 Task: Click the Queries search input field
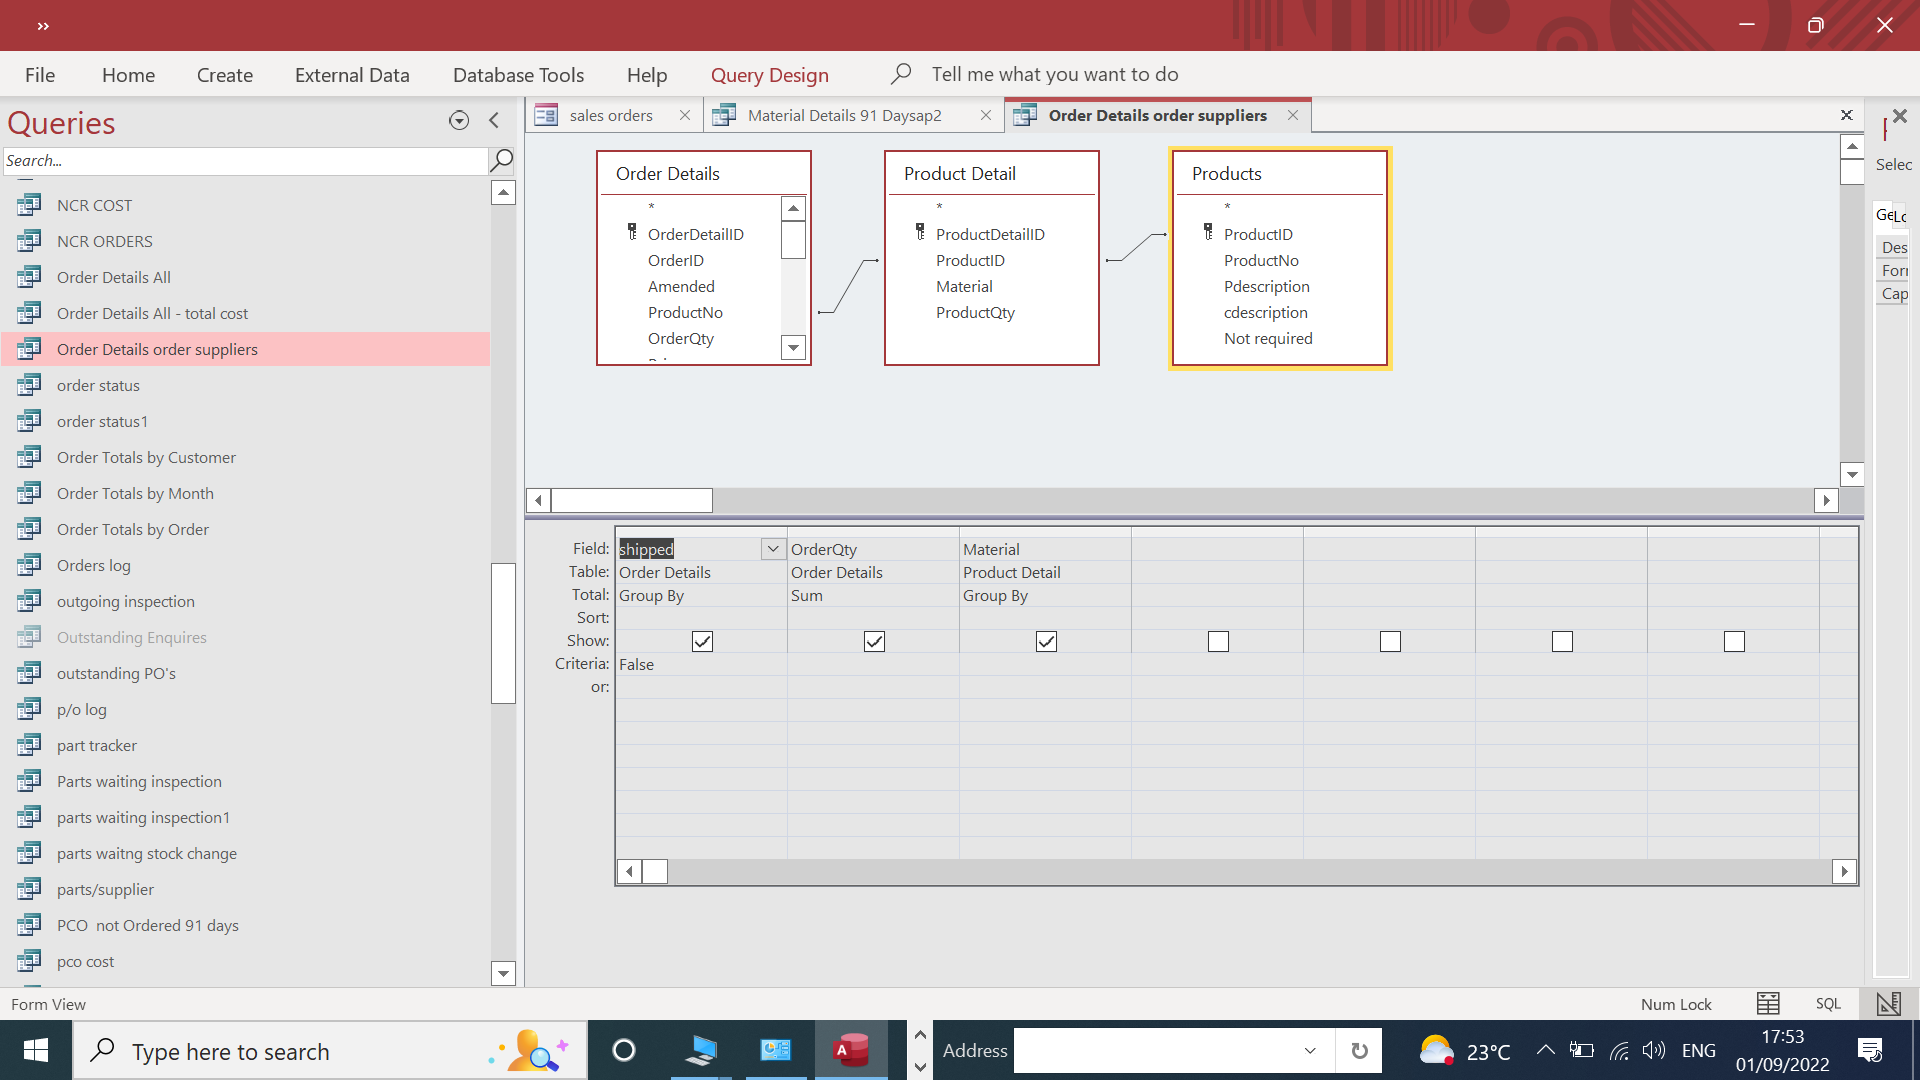(x=245, y=160)
